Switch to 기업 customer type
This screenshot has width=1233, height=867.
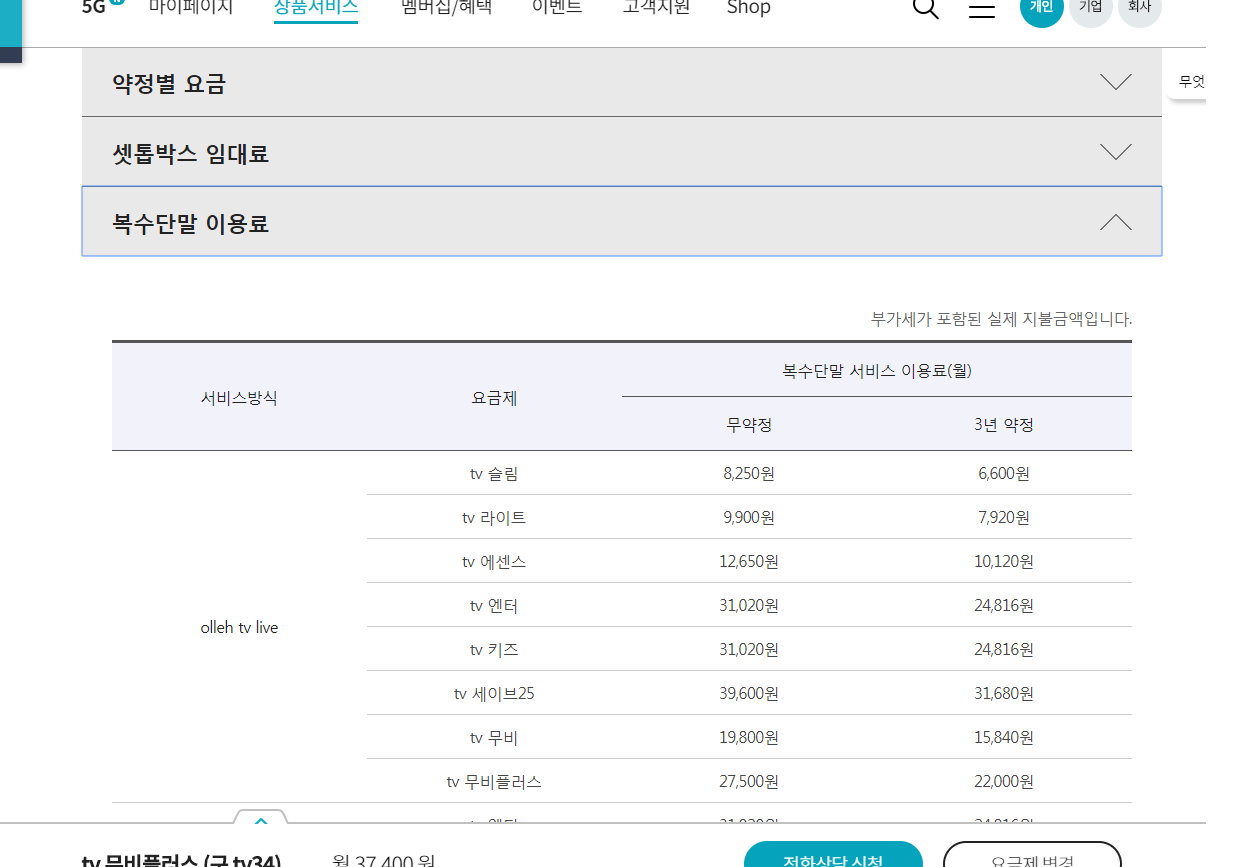[1090, 8]
